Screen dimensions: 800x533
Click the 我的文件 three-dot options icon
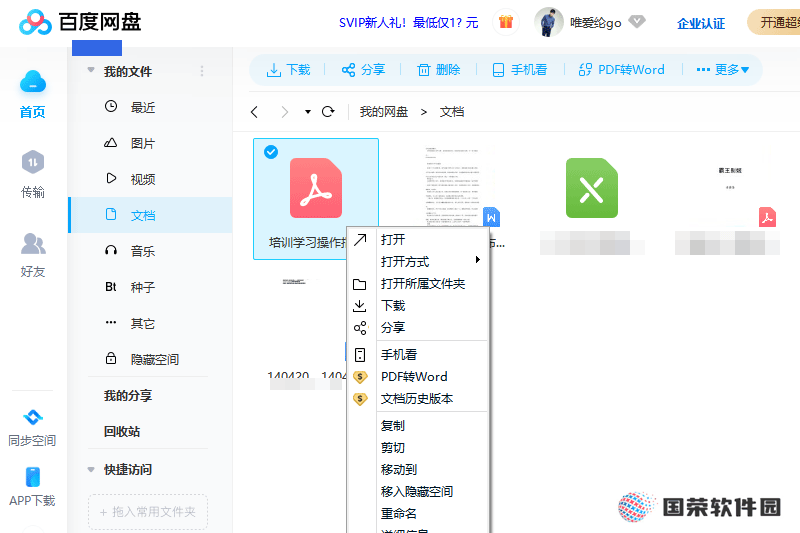pyautogui.click(x=202, y=71)
